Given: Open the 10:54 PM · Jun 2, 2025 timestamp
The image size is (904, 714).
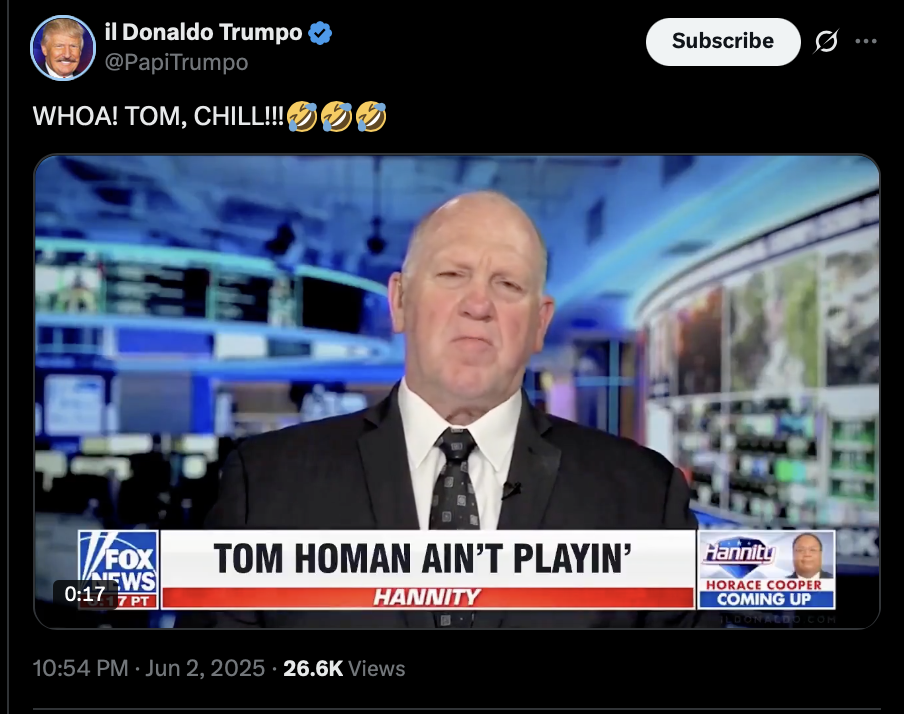Looking at the screenshot, I should click(x=149, y=668).
